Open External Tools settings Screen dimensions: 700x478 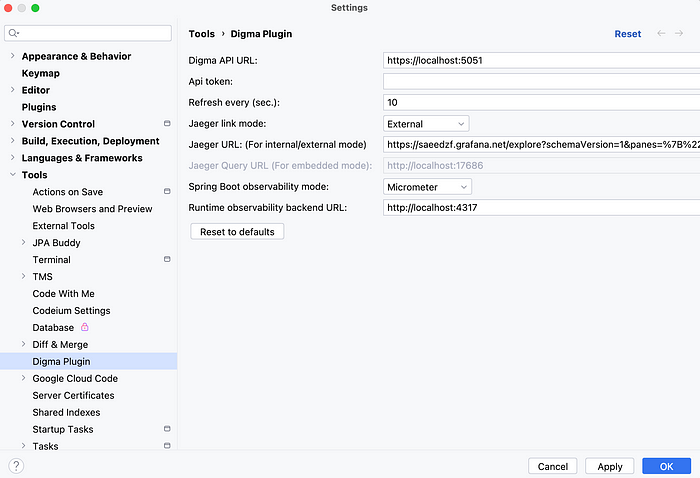point(63,226)
